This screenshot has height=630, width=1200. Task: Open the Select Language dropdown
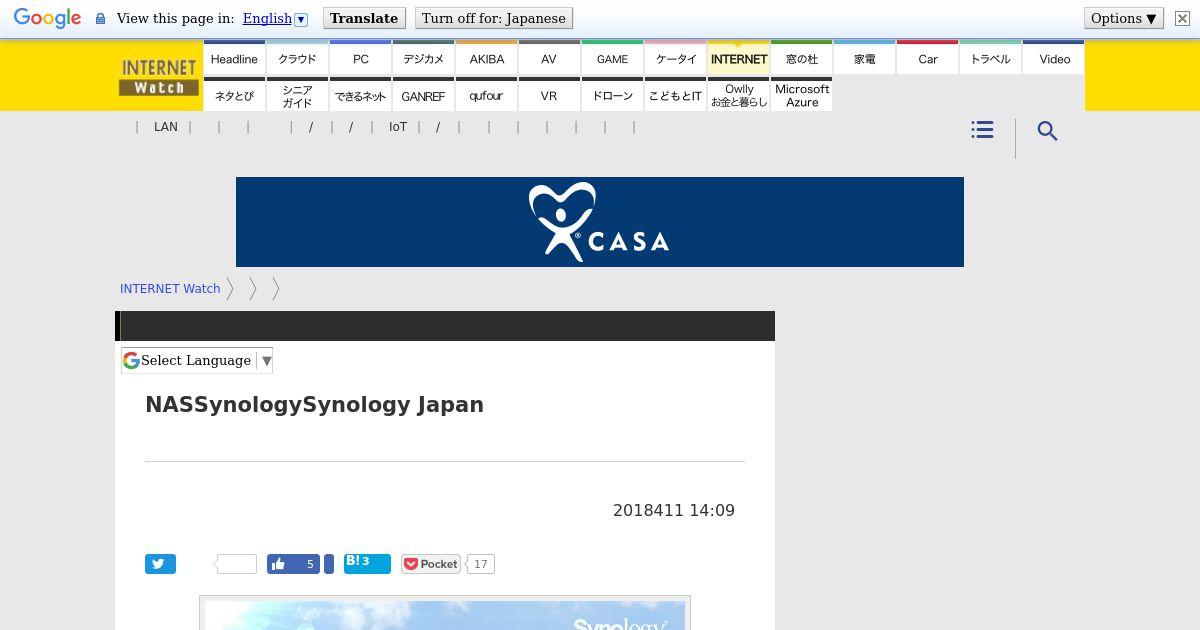(197, 361)
